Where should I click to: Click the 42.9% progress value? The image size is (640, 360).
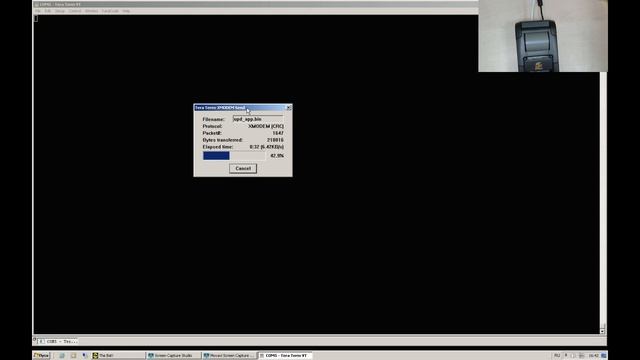click(x=277, y=156)
